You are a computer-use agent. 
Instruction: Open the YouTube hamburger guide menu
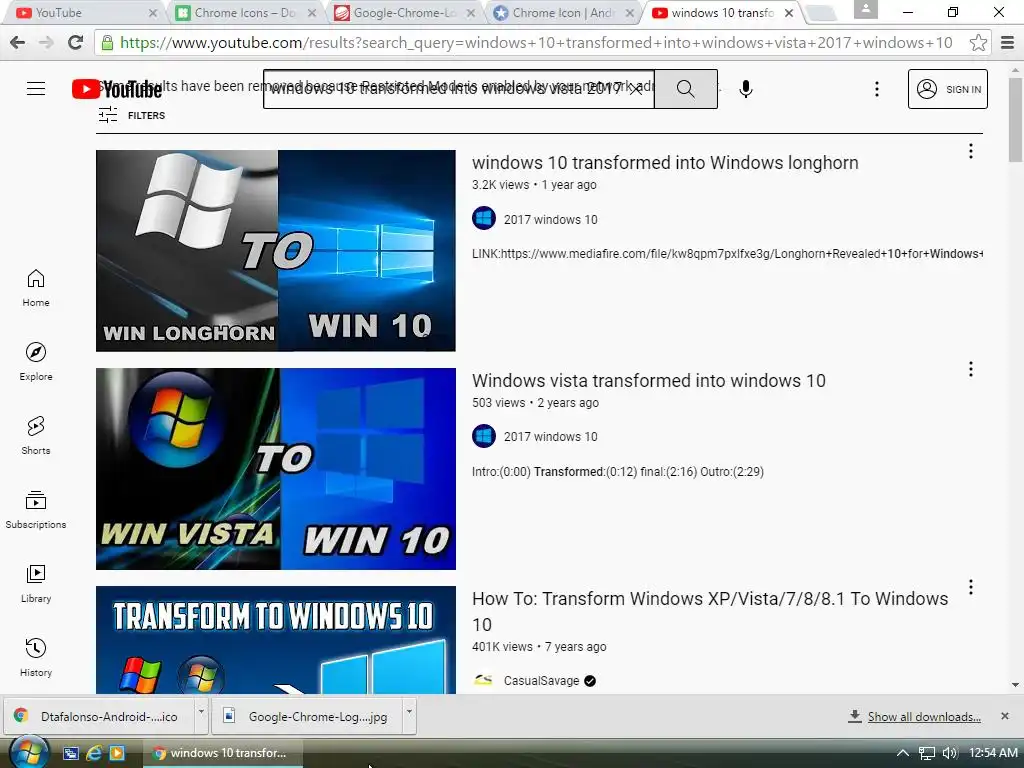click(36, 89)
